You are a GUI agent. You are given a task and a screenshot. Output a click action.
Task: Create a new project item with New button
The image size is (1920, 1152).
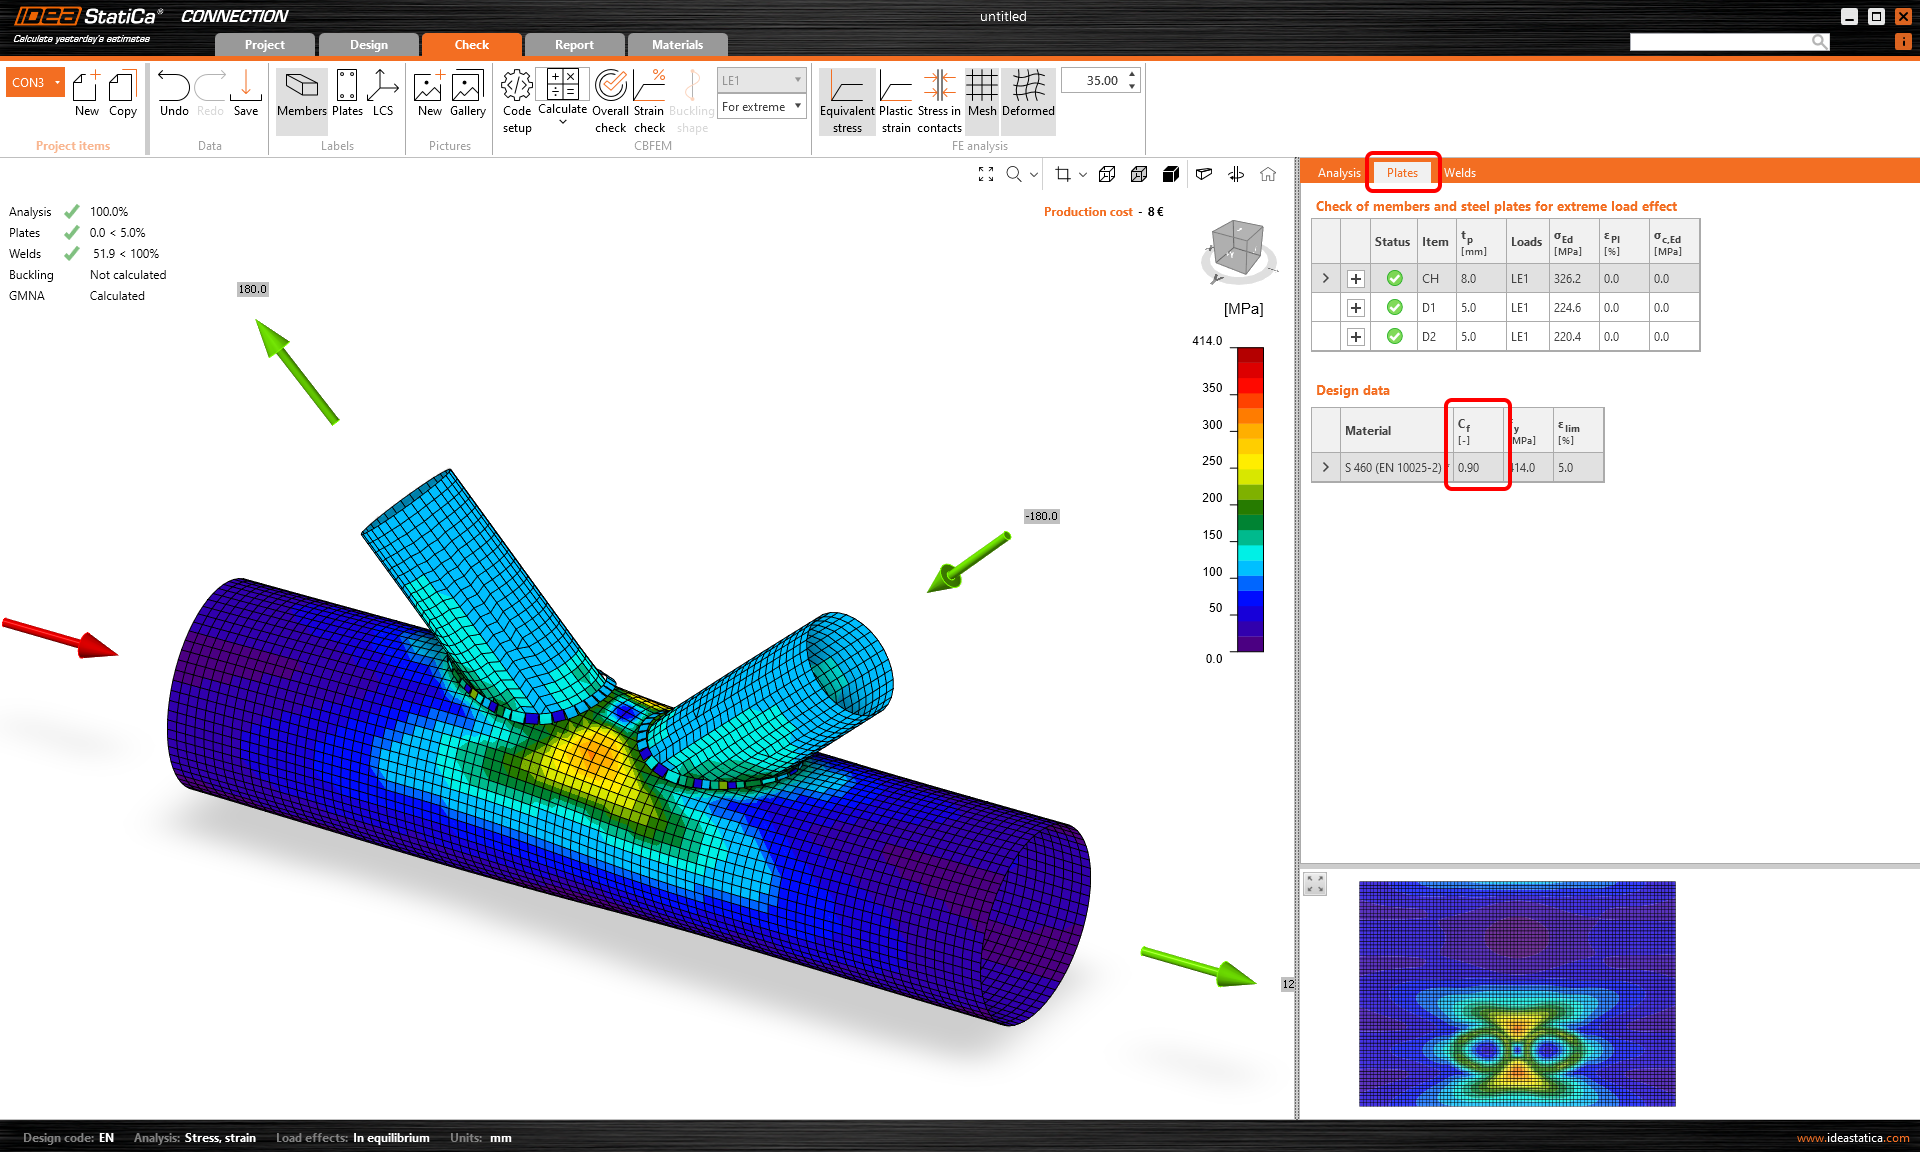(86, 95)
